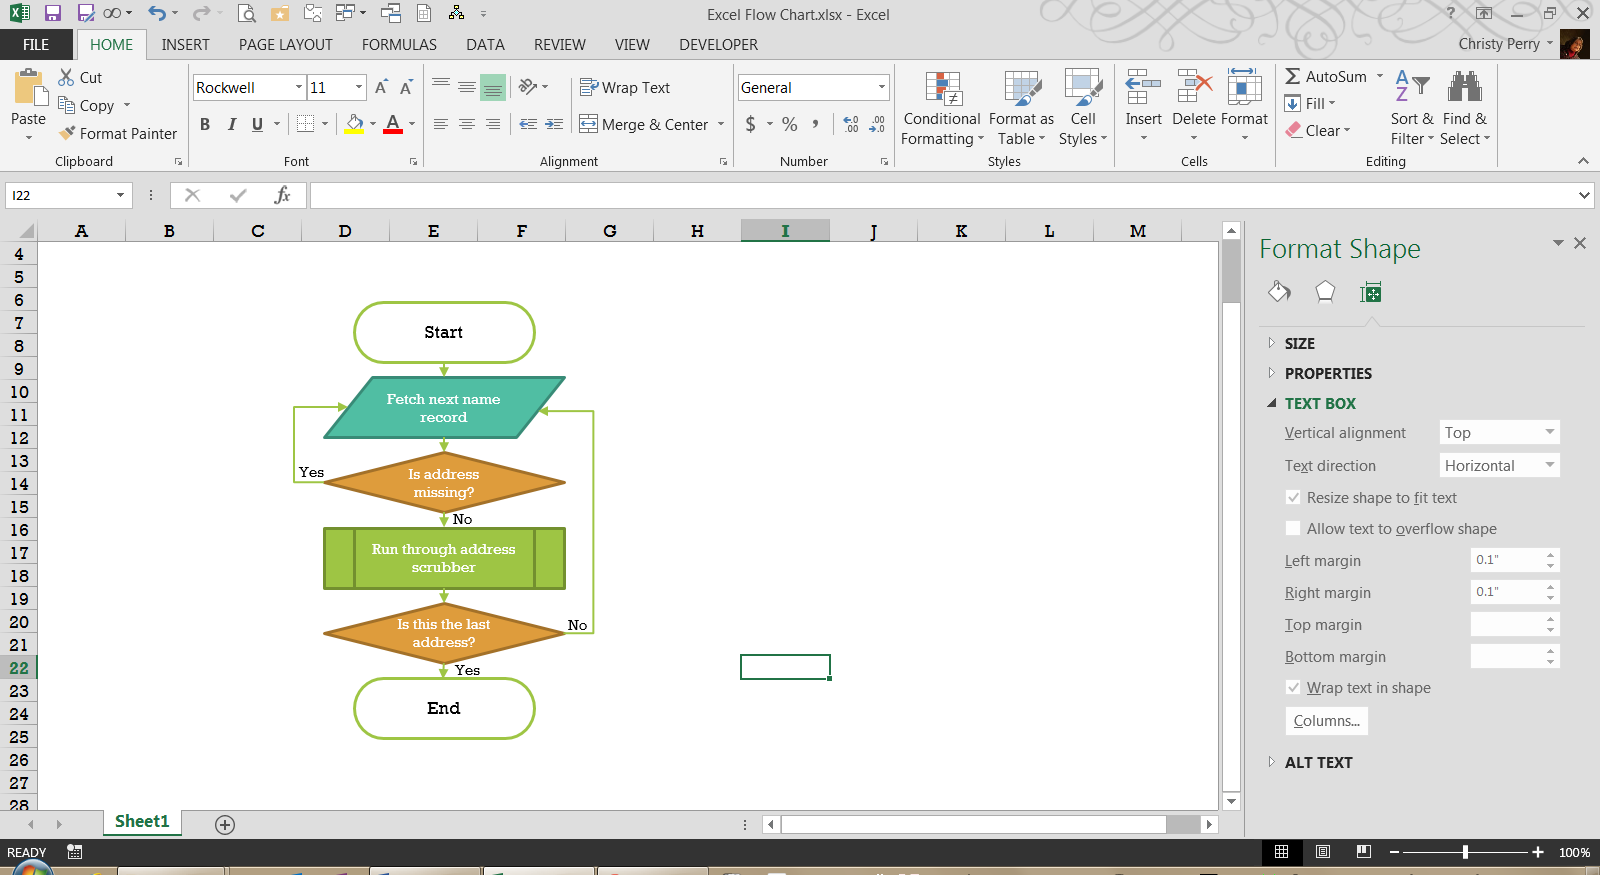
Task: Open the FORMULAS ribbon tab
Action: (399, 45)
